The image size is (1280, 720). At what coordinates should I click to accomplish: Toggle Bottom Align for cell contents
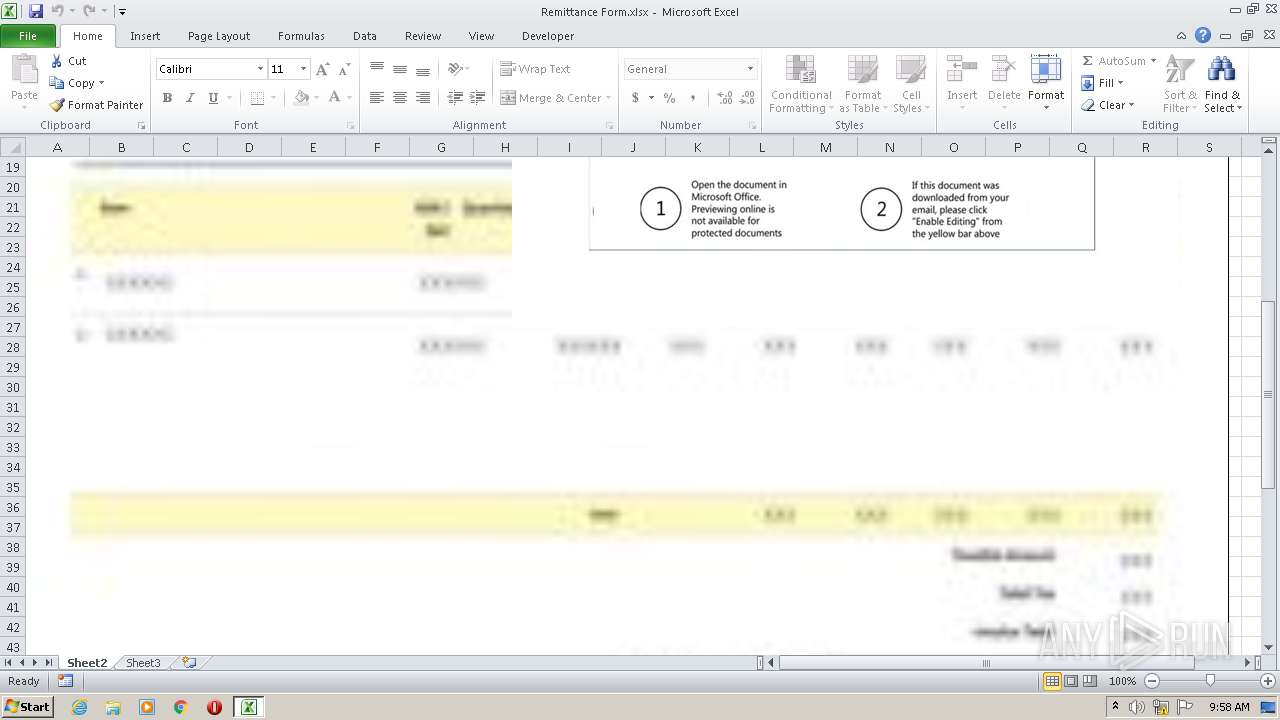click(x=423, y=69)
